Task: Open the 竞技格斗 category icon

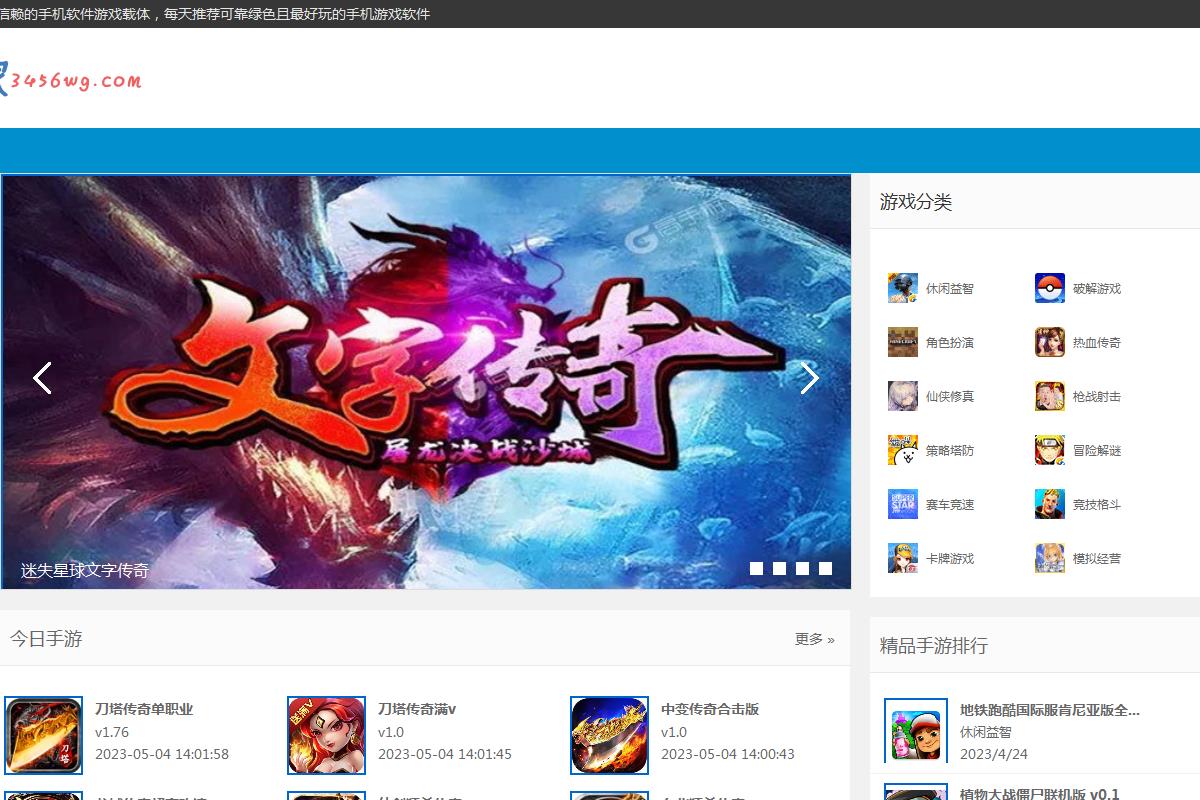Action: click(1049, 504)
